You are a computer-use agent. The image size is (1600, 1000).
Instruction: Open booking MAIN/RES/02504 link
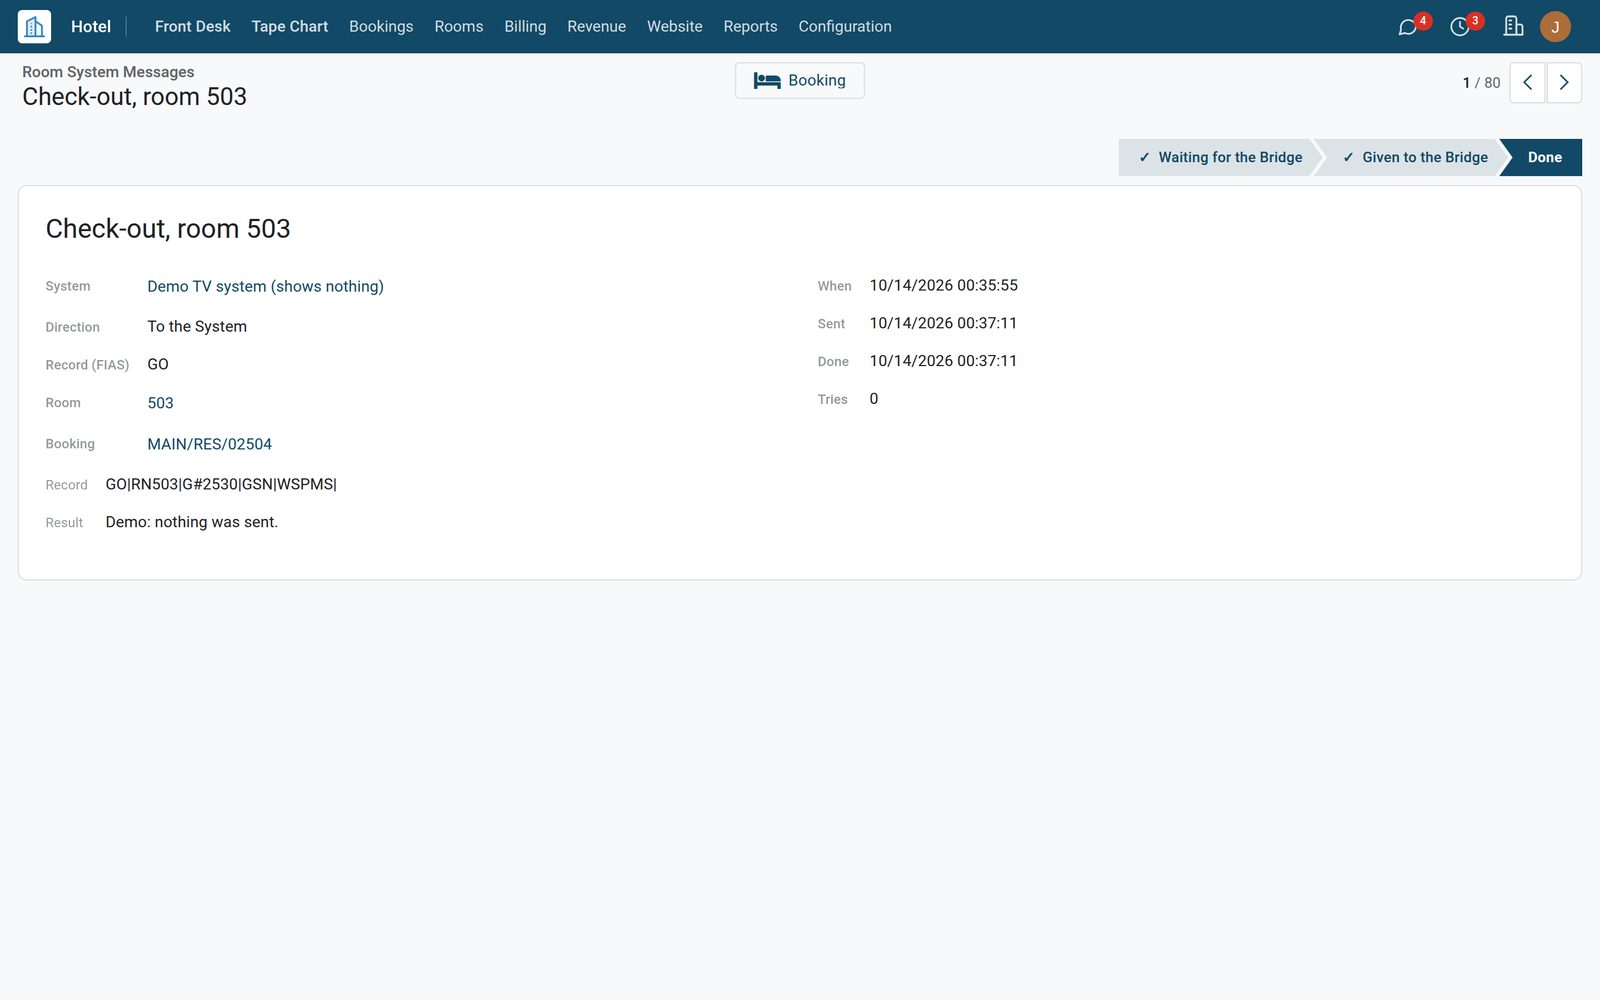[209, 444]
